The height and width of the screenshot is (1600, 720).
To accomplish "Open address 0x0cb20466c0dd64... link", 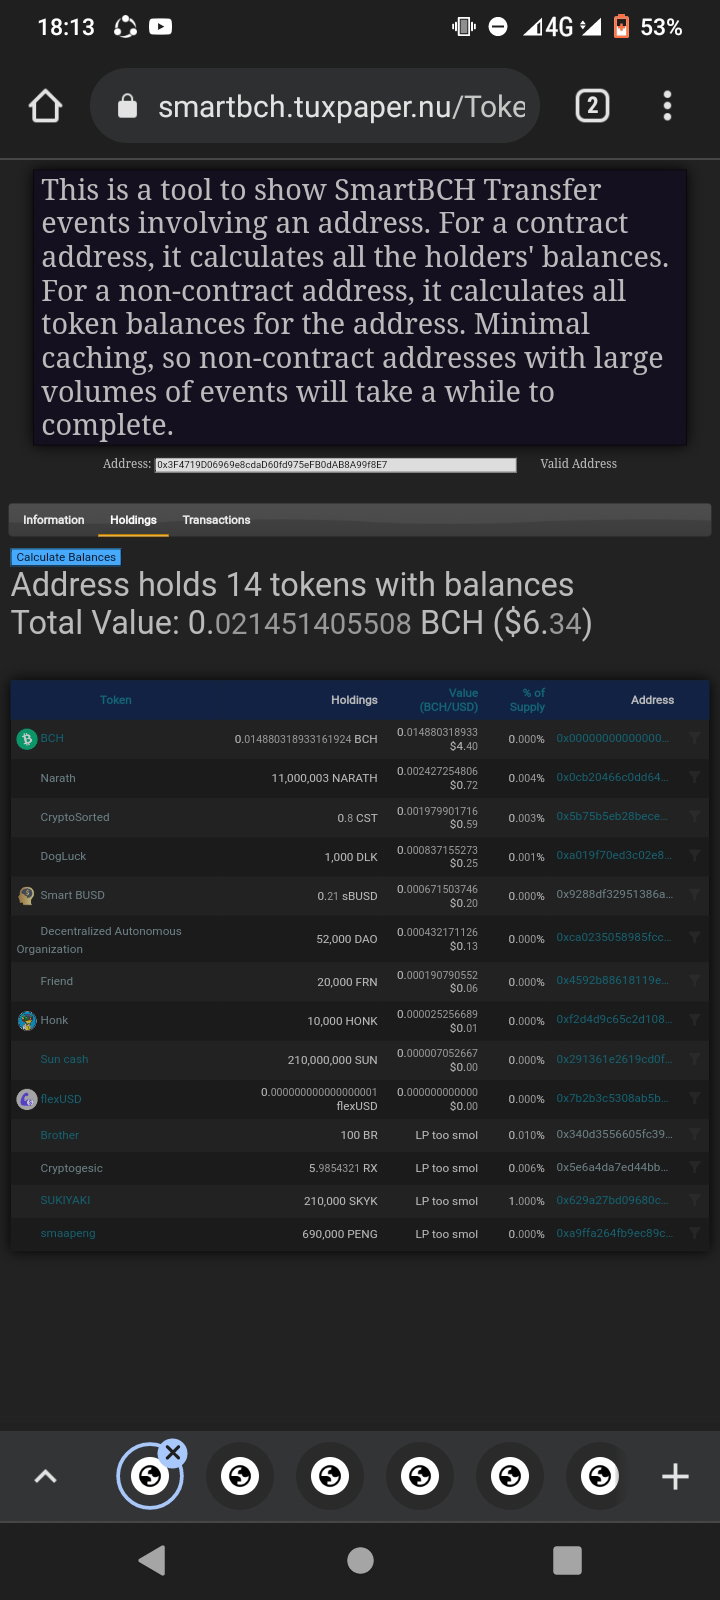I will [x=613, y=777].
